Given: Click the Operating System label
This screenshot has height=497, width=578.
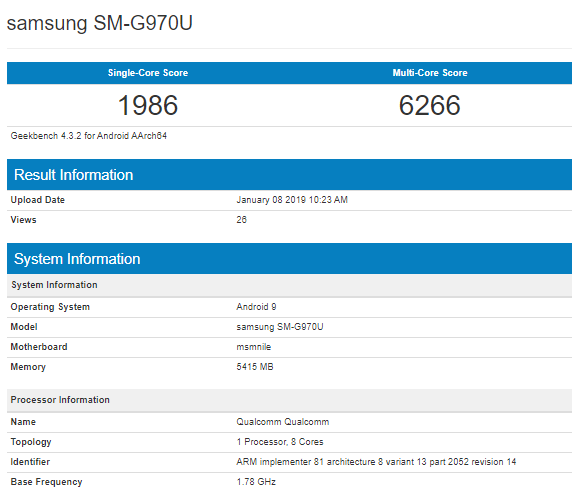Looking at the screenshot, I should pyautogui.click(x=50, y=307).
